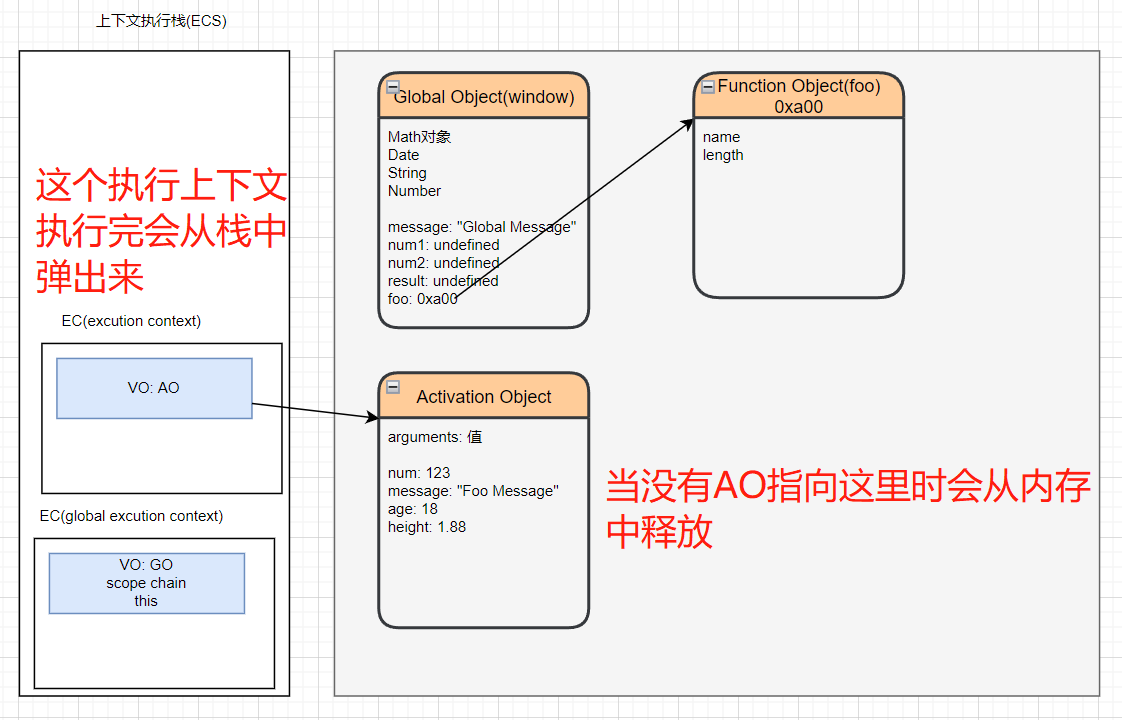Select the Function Object(foo) 0xa00 header
The width and height of the screenshot is (1122, 720).
(798, 96)
